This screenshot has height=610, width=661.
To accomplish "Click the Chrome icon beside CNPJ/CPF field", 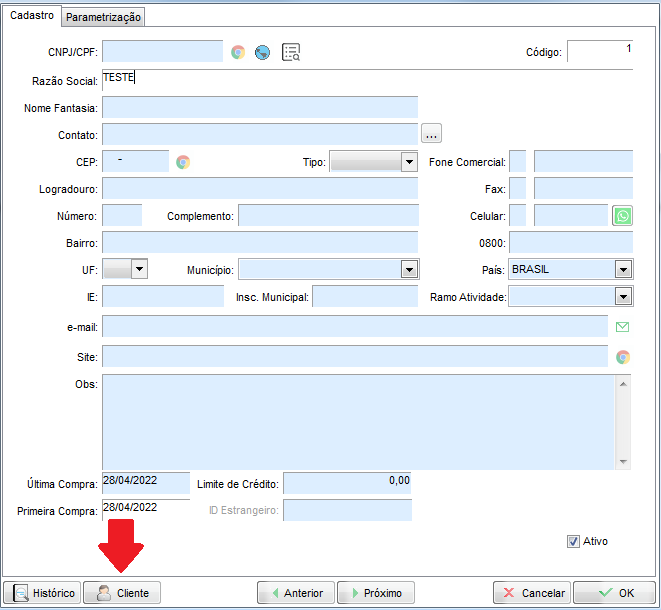I will 238,53.
